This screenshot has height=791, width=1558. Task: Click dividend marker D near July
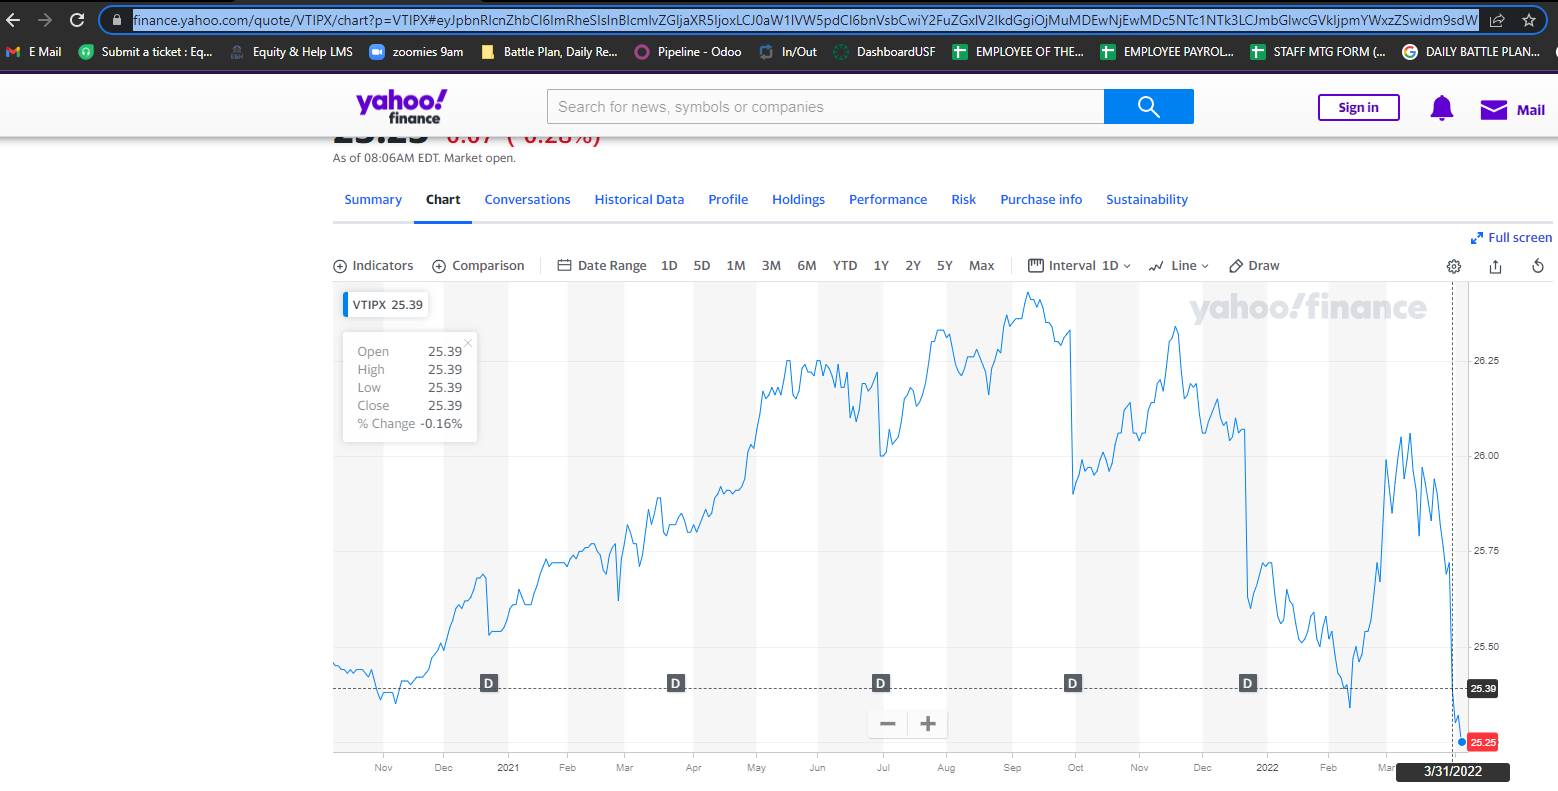point(880,683)
